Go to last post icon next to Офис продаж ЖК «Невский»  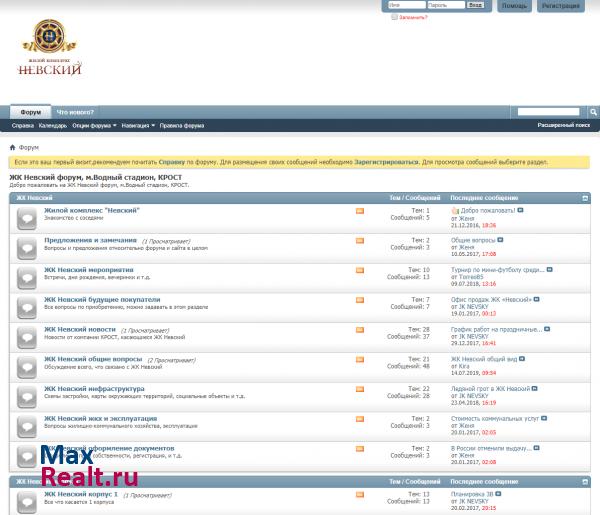point(536,299)
